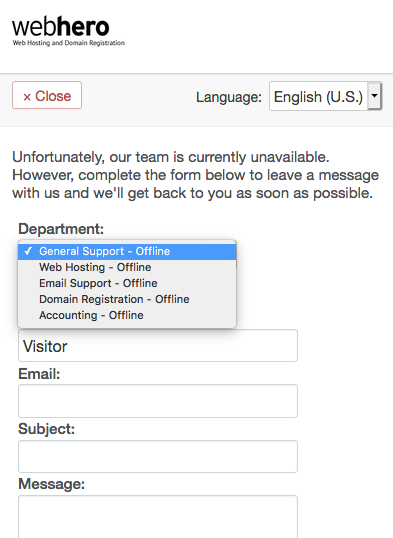This screenshot has width=393, height=538.
Task: Click the Email field label
Action: 39,374
